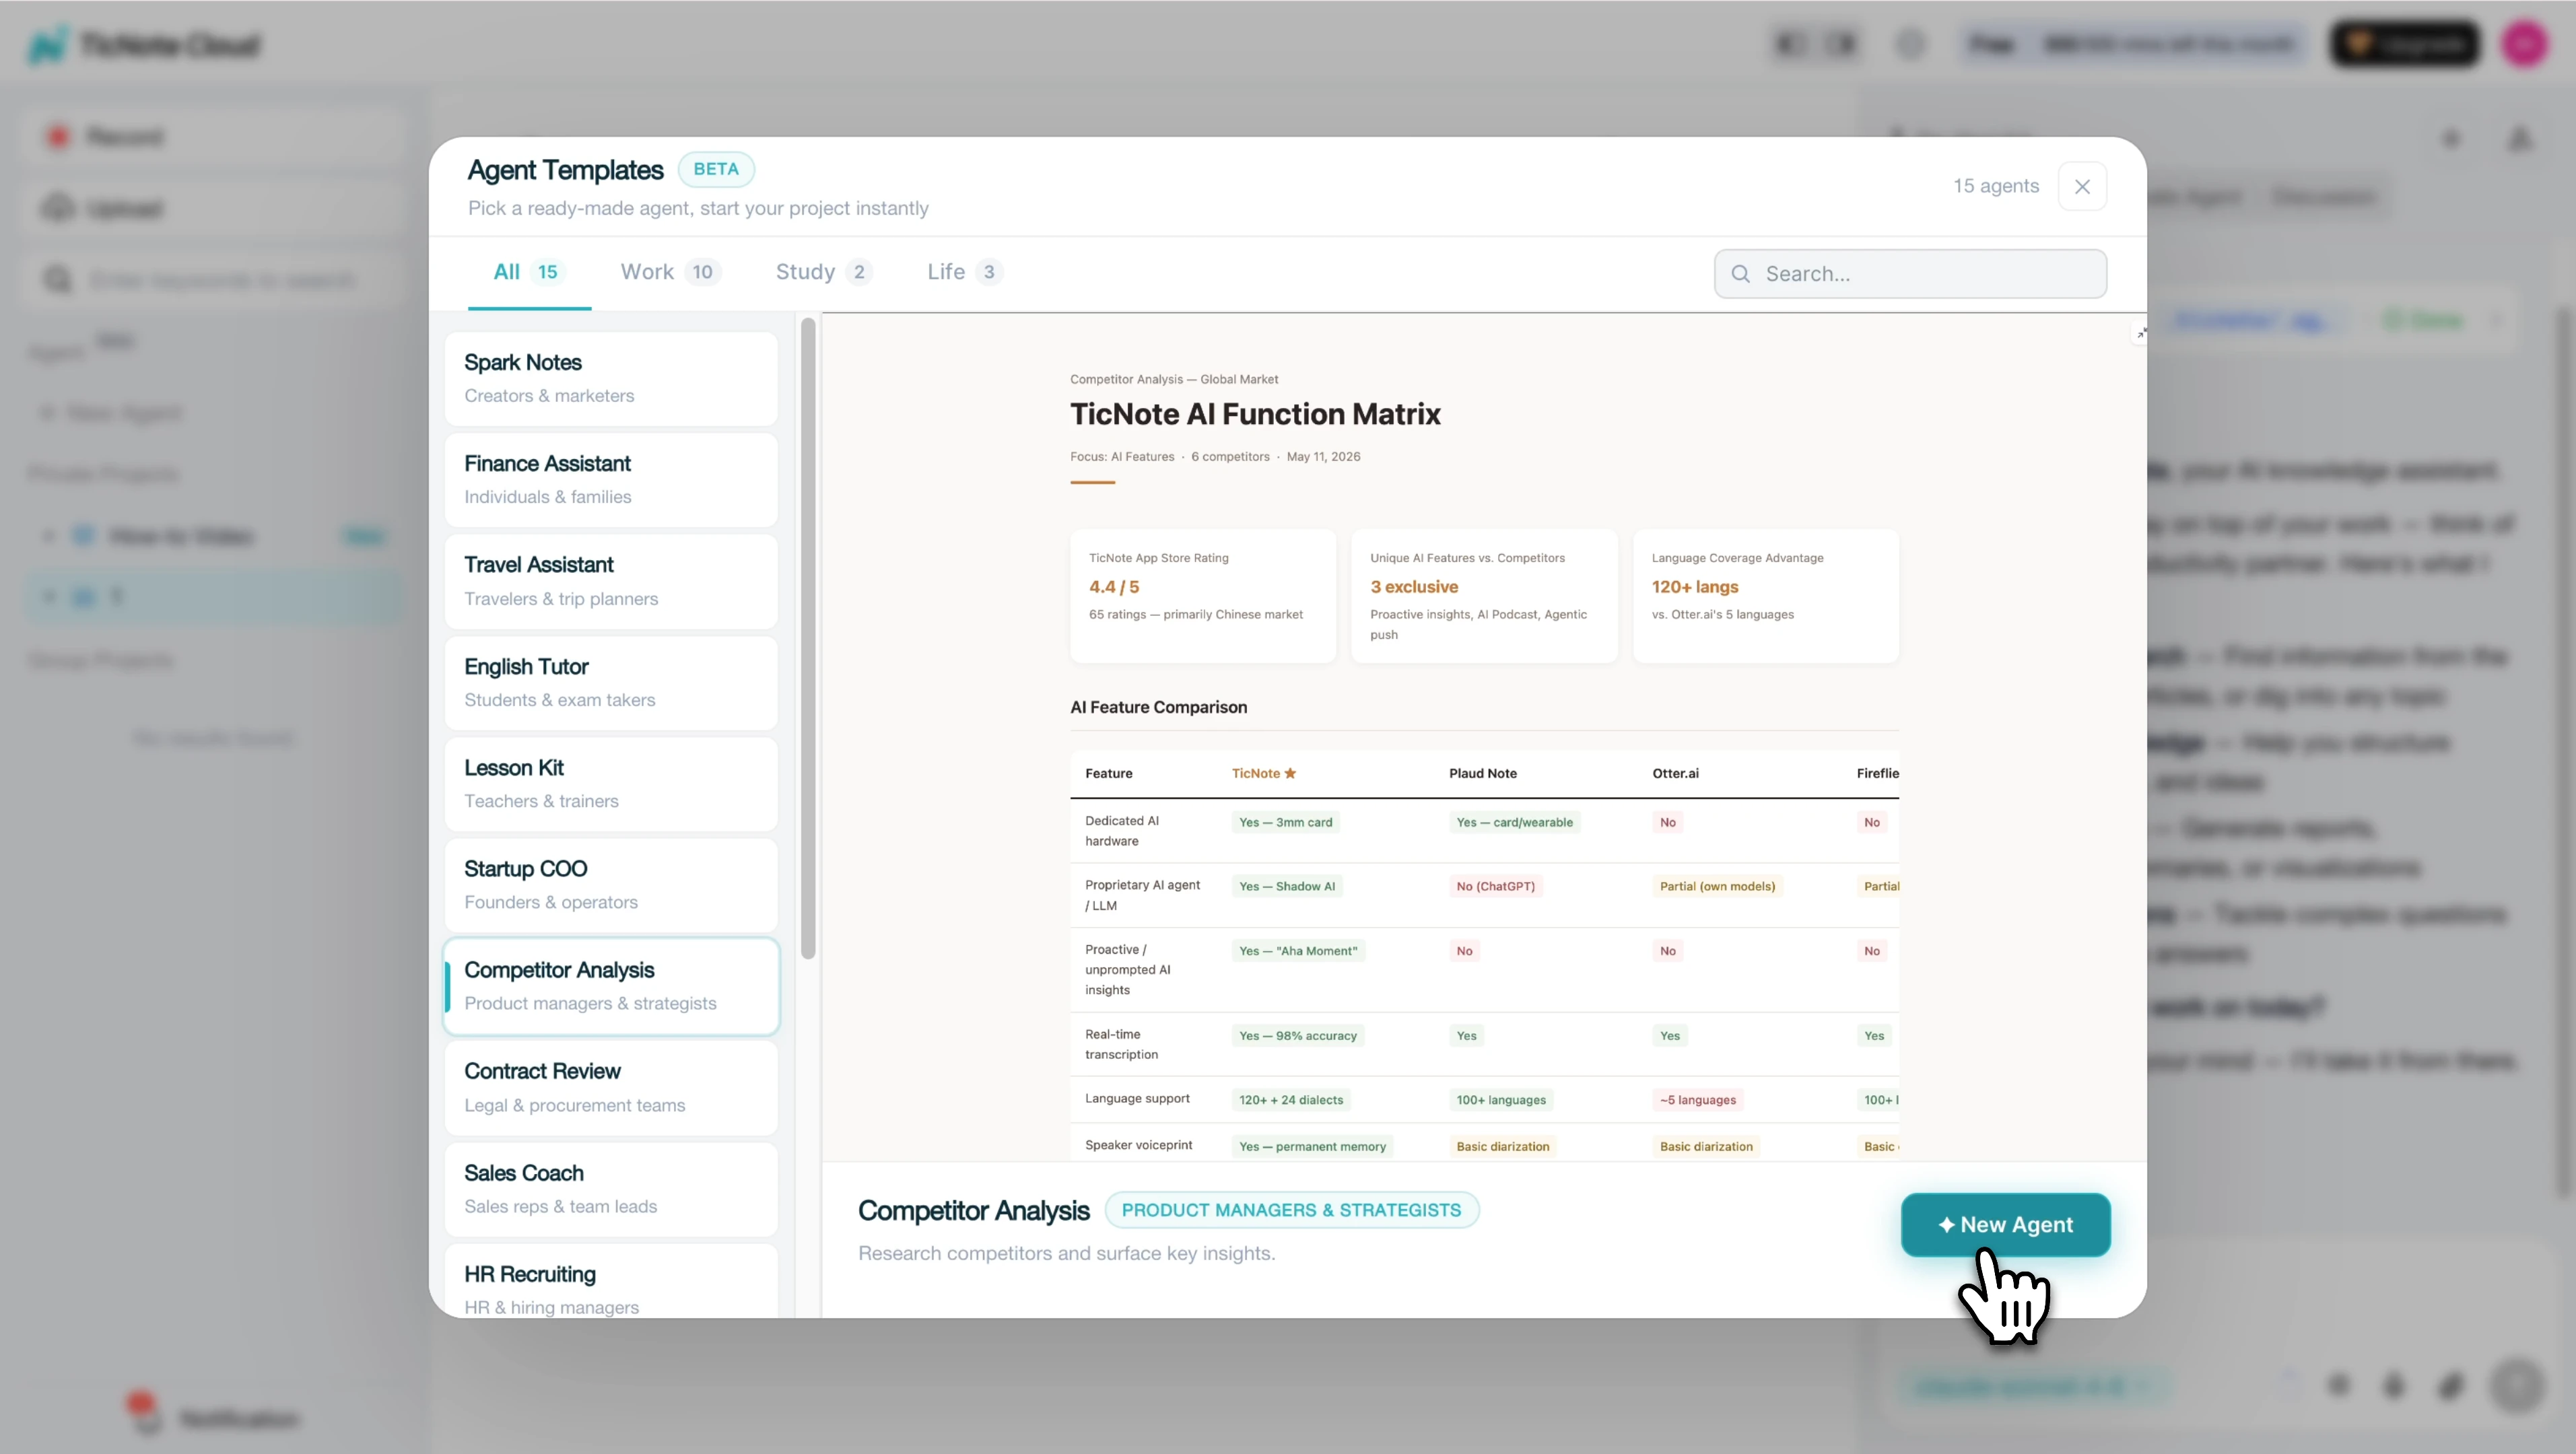Choose the Travel Assistant template
The height and width of the screenshot is (1454, 2576).
tap(611, 581)
